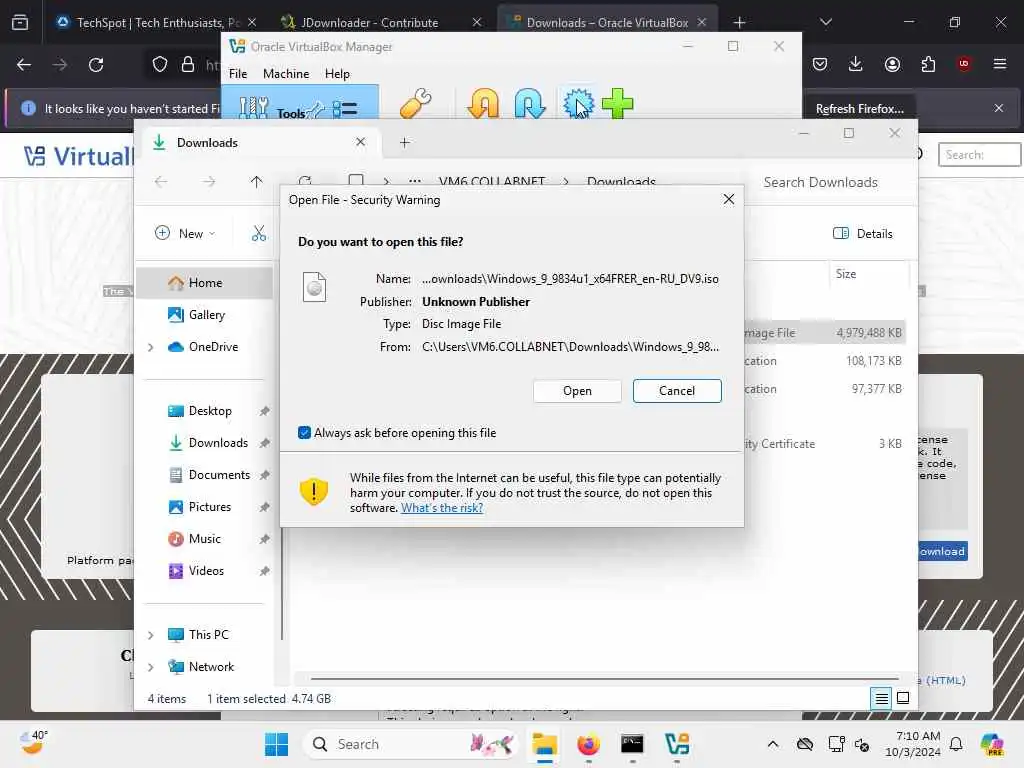1024x768 pixels.
Task: Click the VirtualBox Preferences wrench icon
Action: (415, 103)
